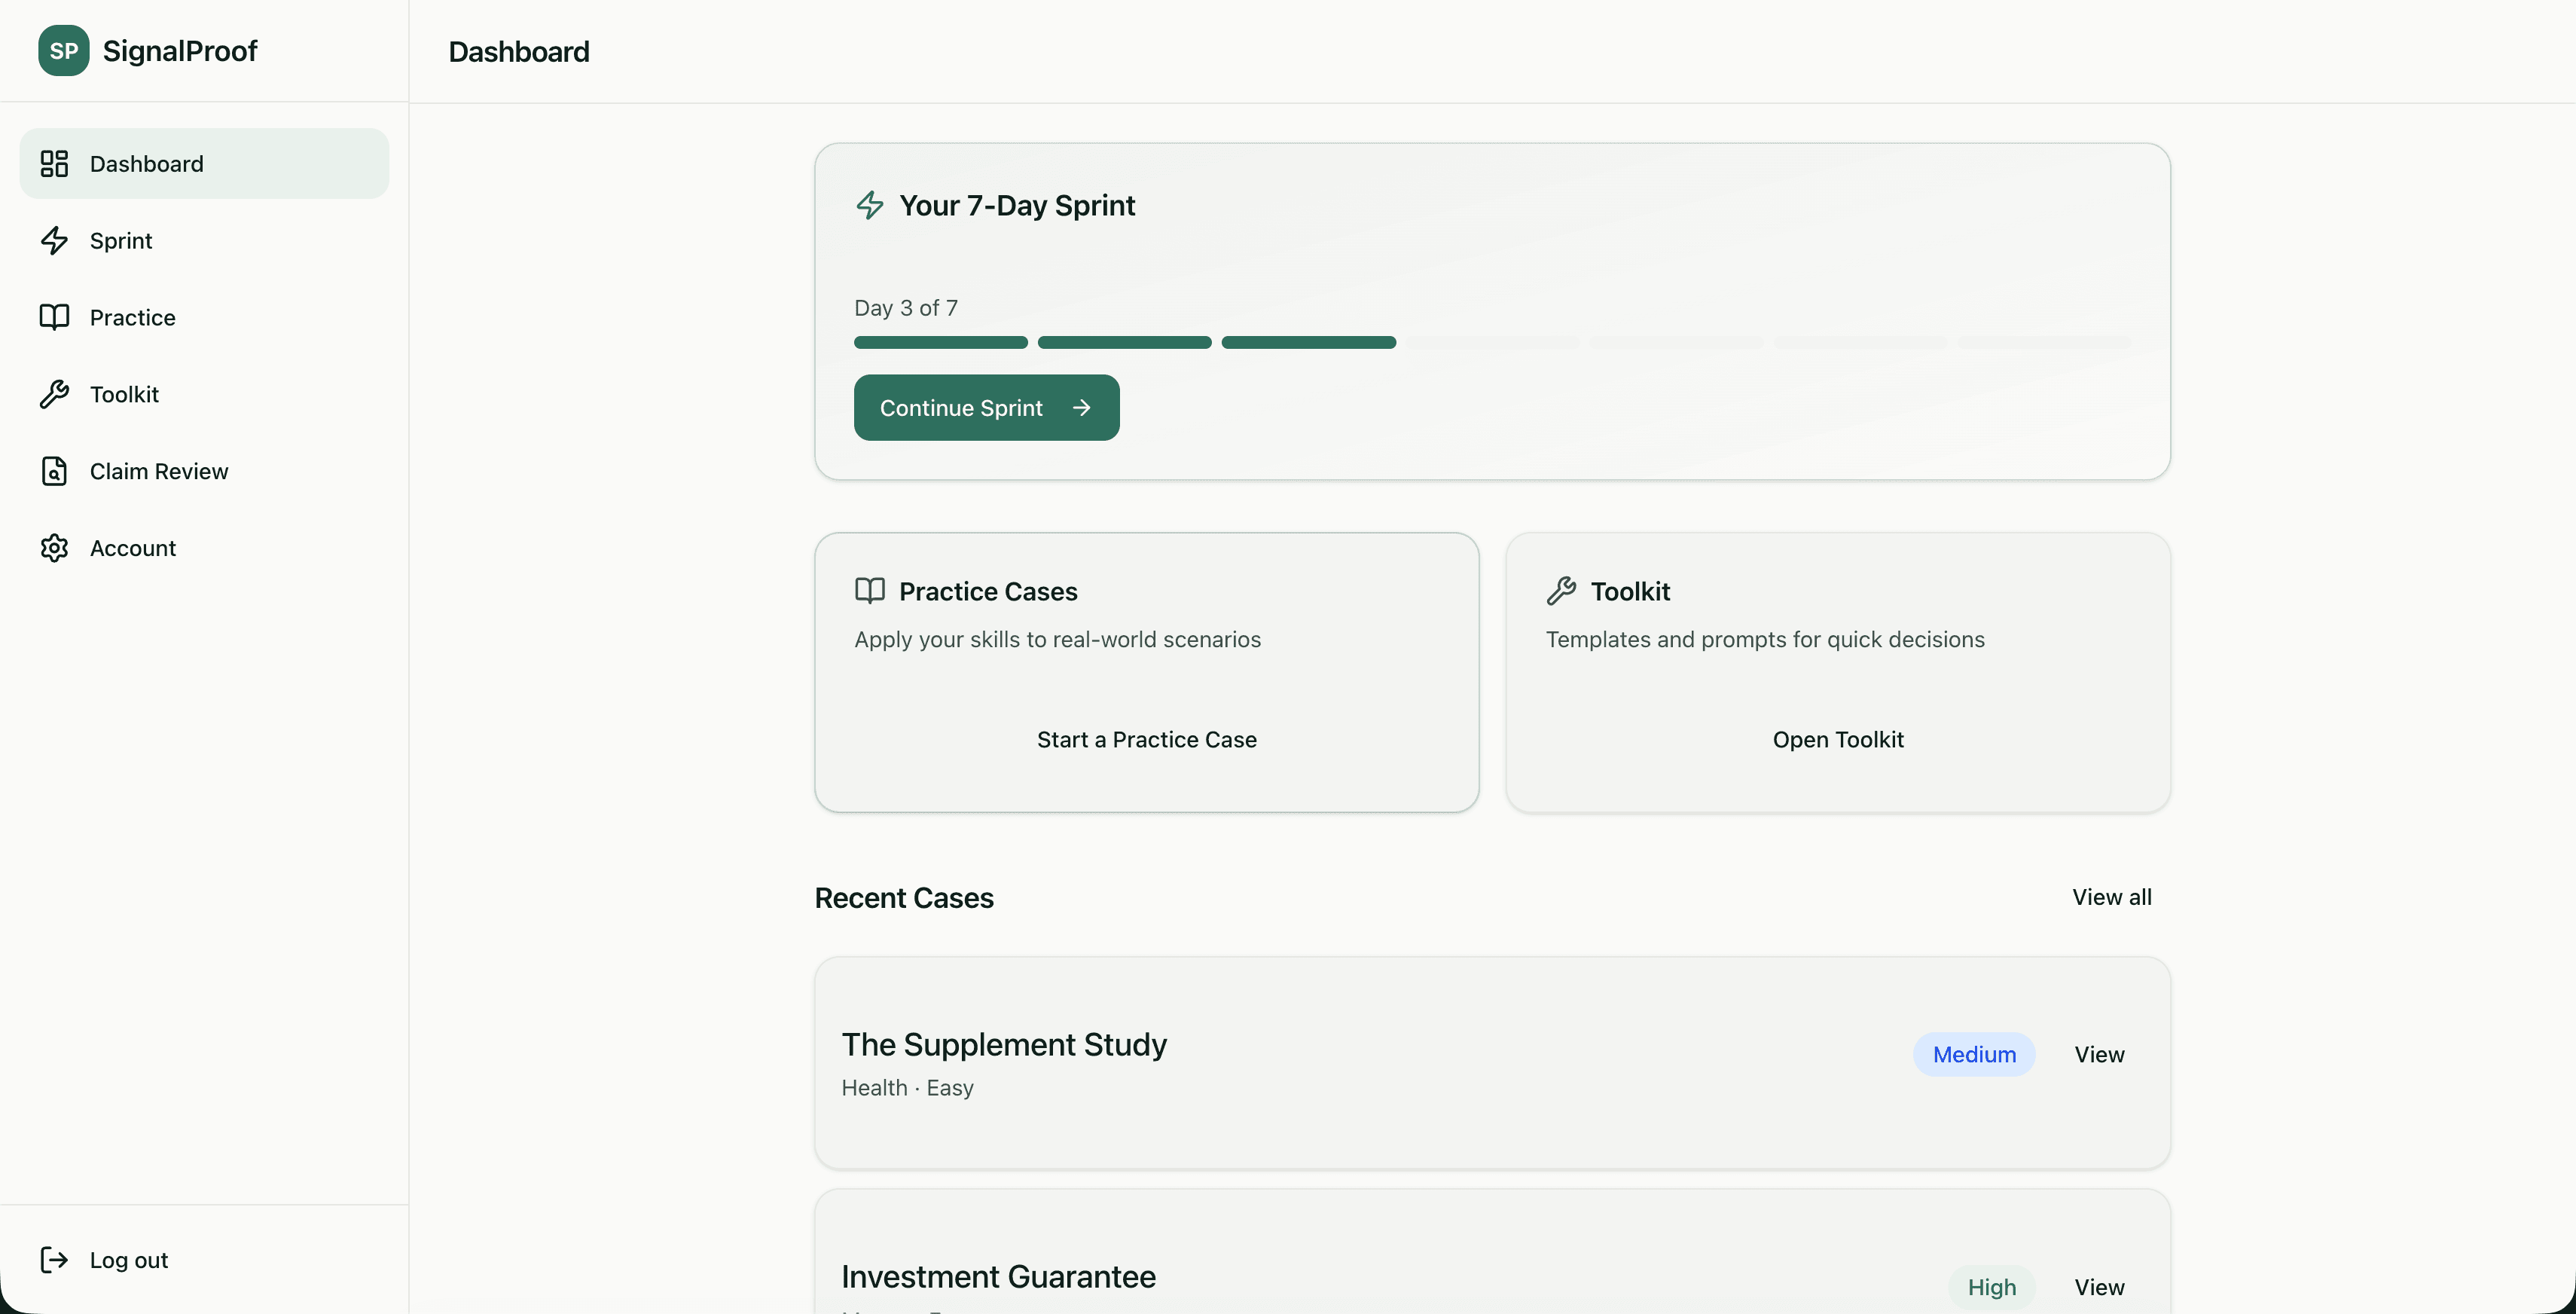2576x1314 pixels.
Task: Open Account via the gear icon
Action: coord(55,547)
